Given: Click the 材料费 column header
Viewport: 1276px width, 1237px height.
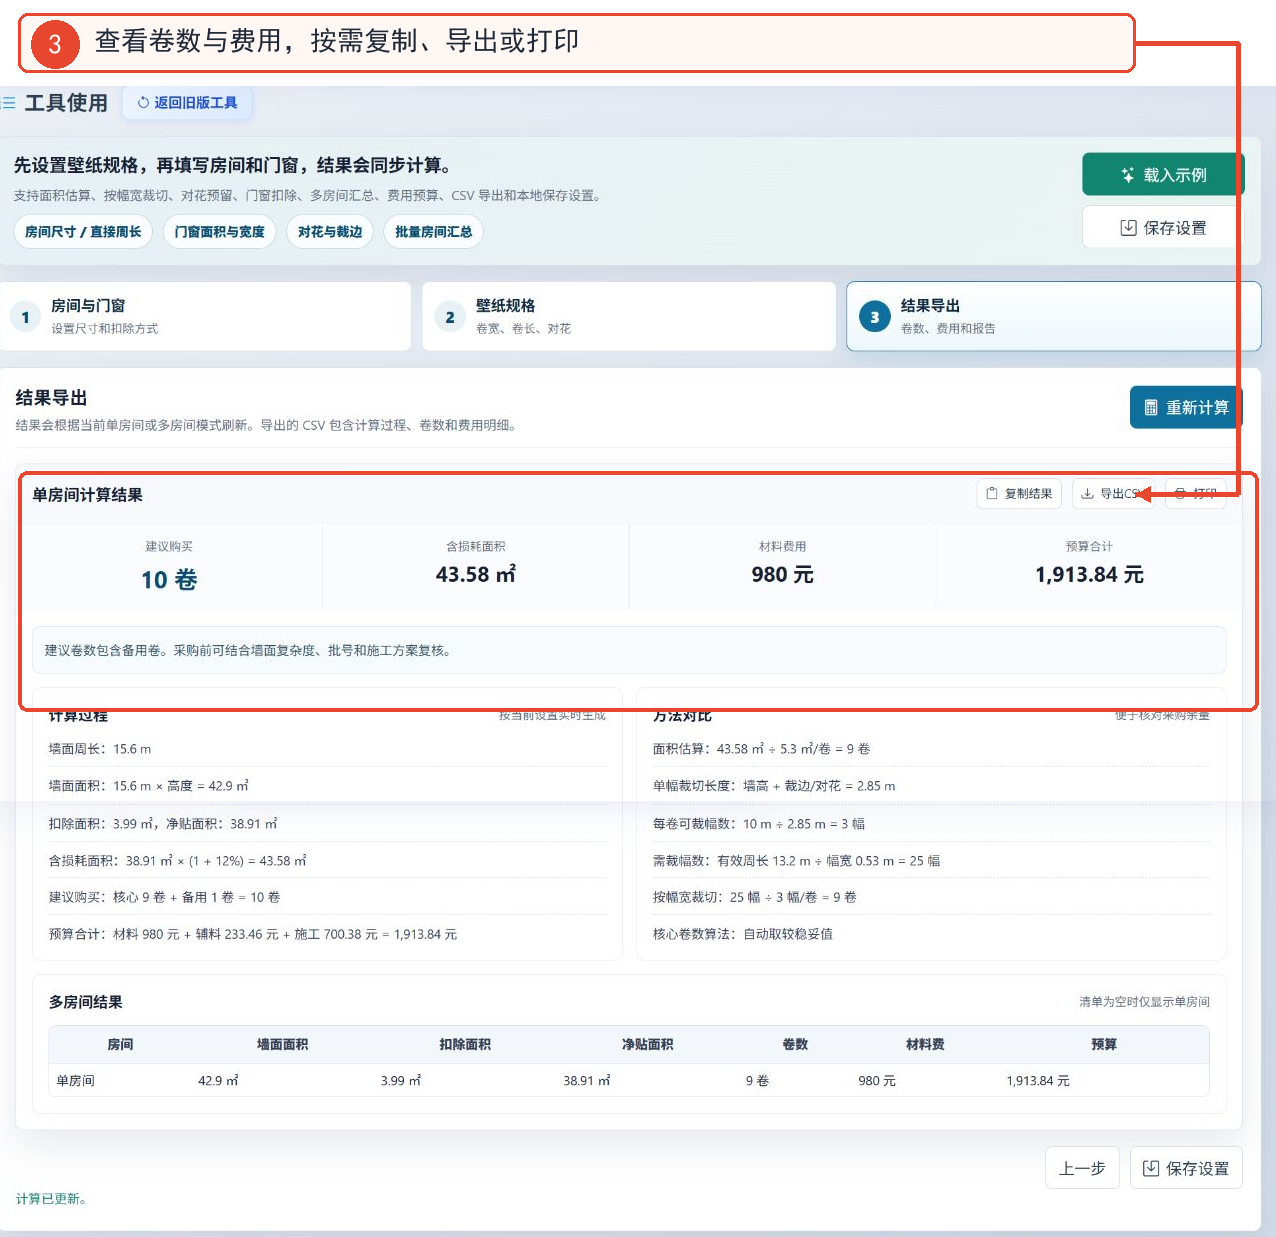Looking at the screenshot, I should click(925, 1045).
